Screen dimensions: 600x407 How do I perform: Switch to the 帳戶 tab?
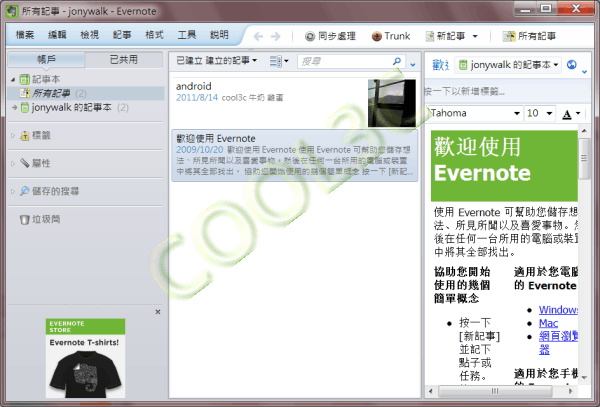pos(46,60)
